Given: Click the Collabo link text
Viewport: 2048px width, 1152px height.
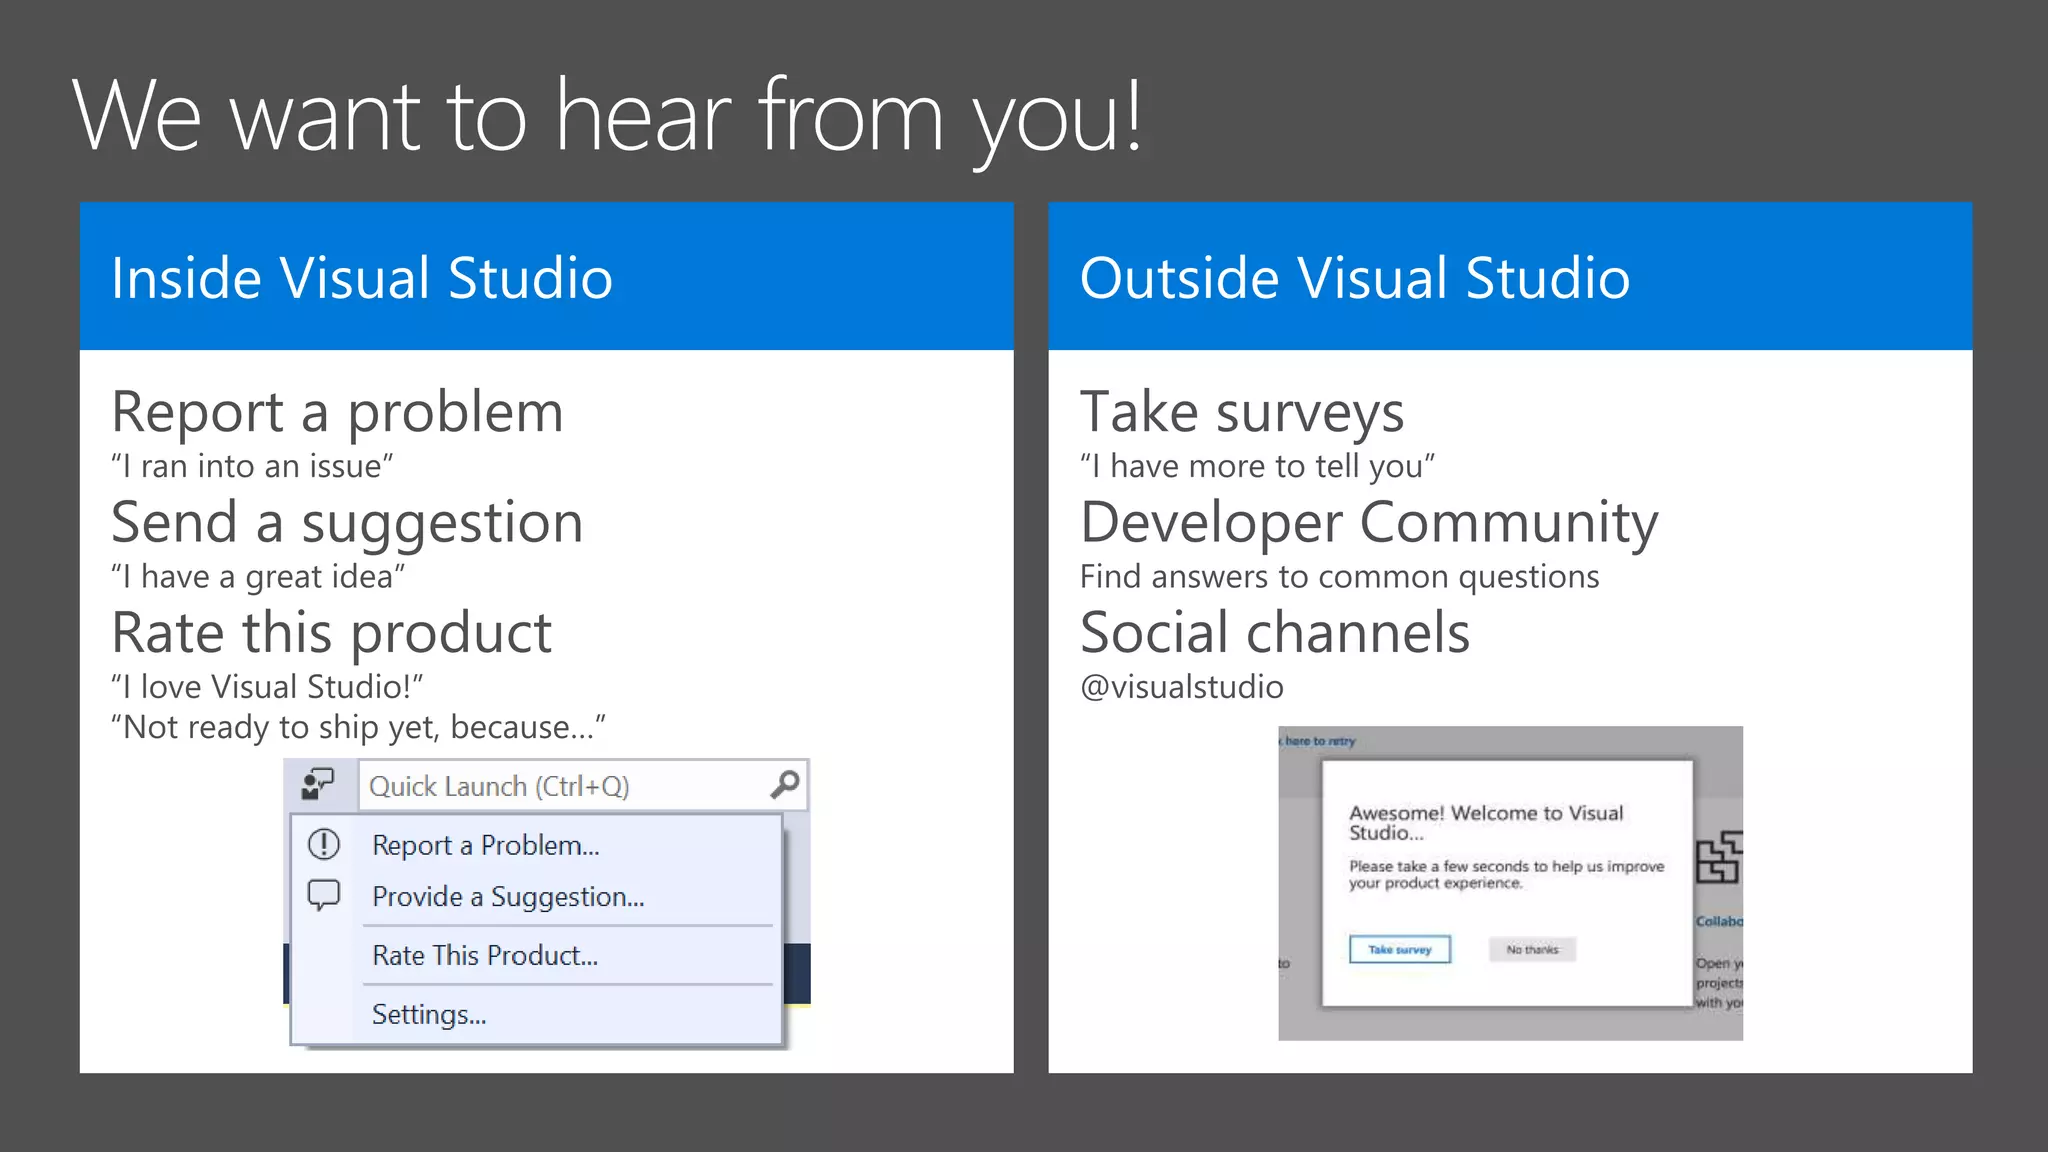Looking at the screenshot, I should click(1719, 922).
